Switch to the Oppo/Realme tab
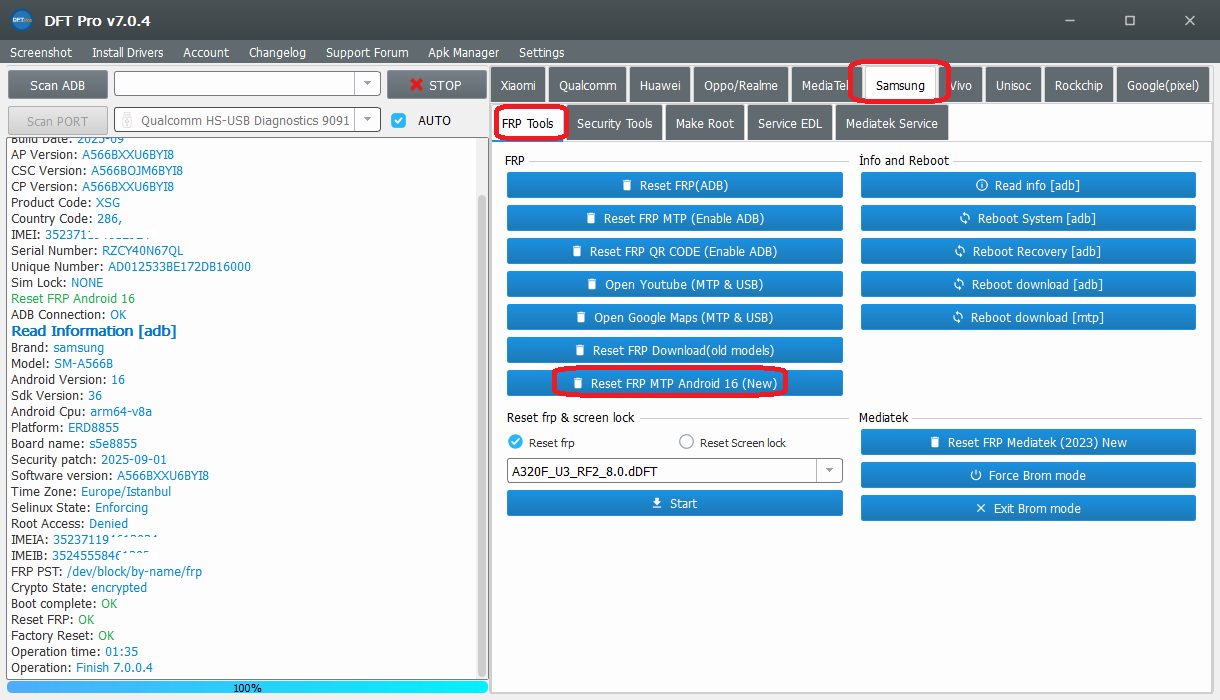 741,85
